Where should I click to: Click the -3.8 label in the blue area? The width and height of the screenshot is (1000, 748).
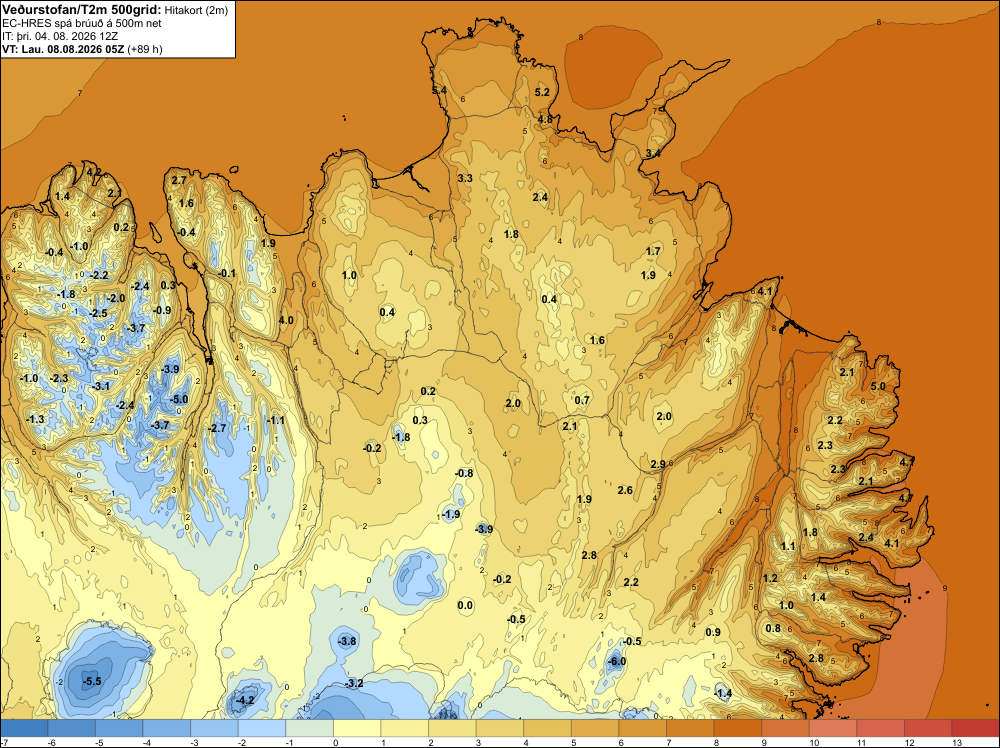click(x=347, y=641)
